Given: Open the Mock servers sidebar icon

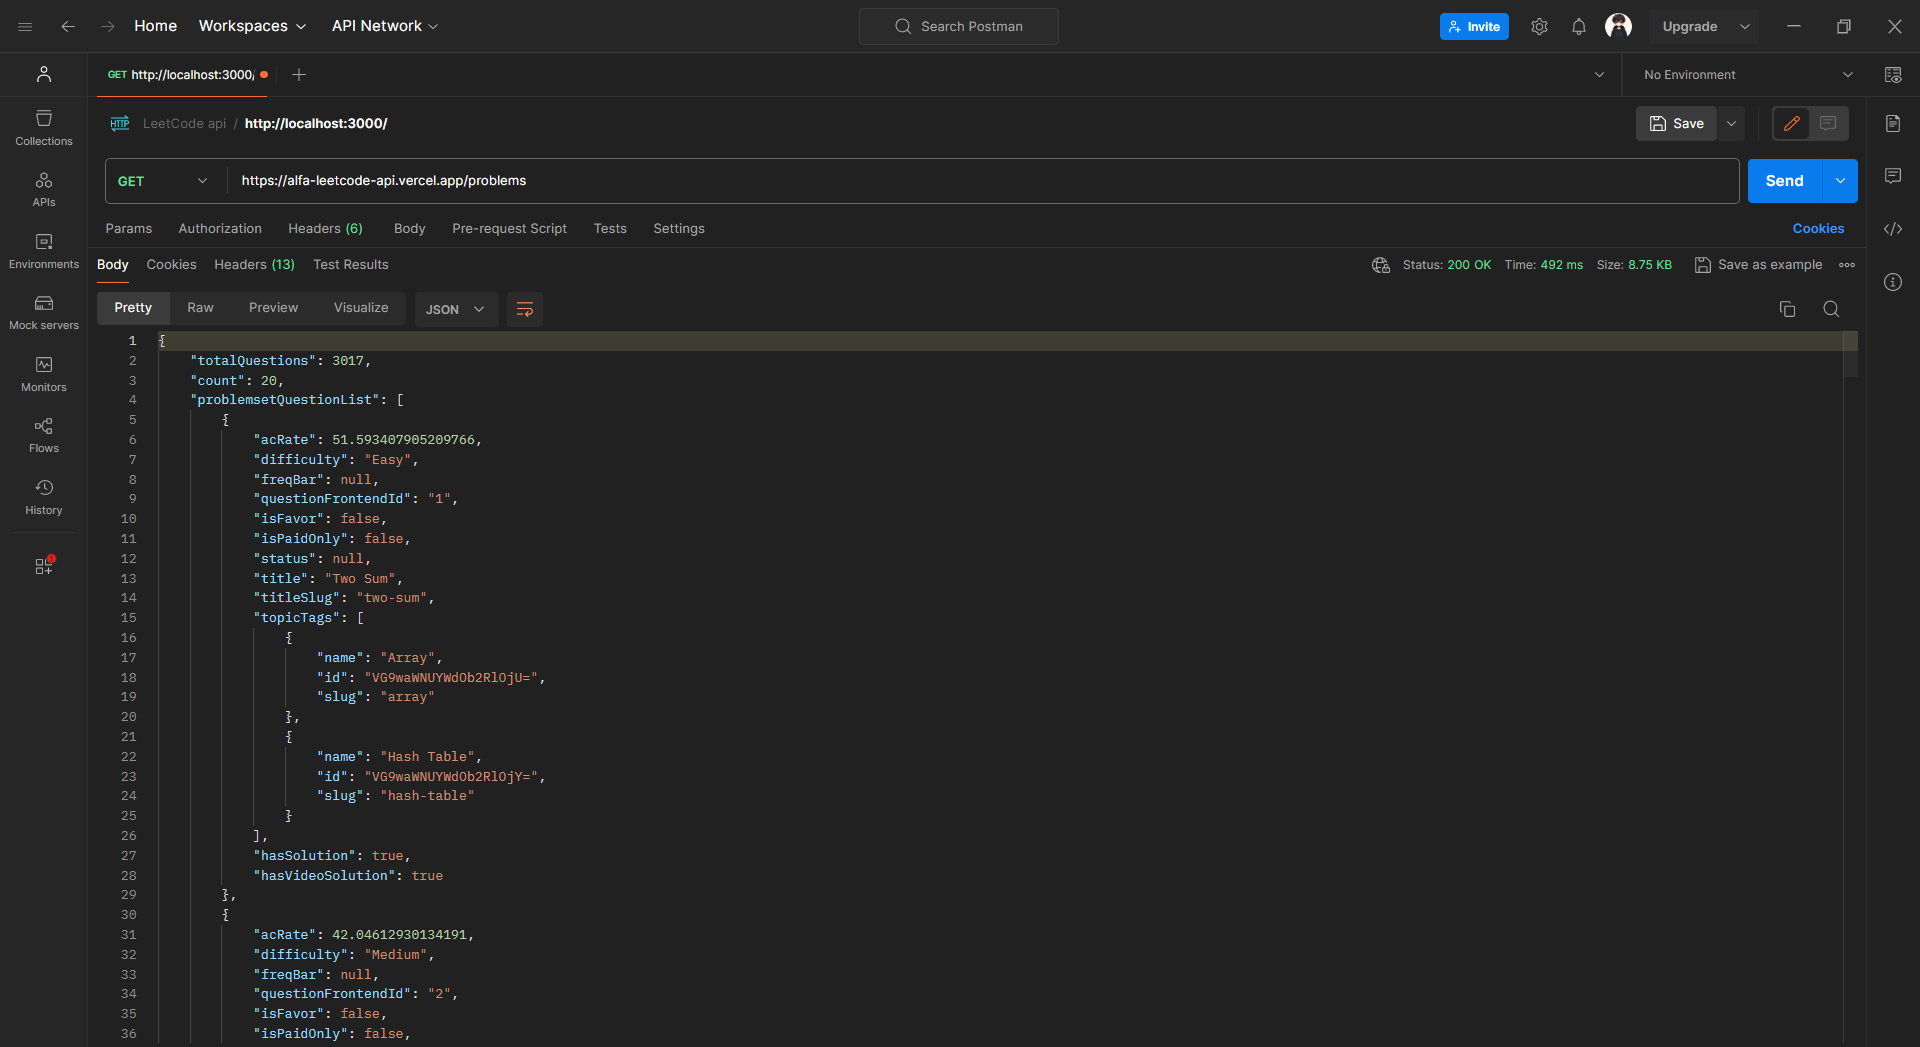Looking at the screenshot, I should 44,312.
